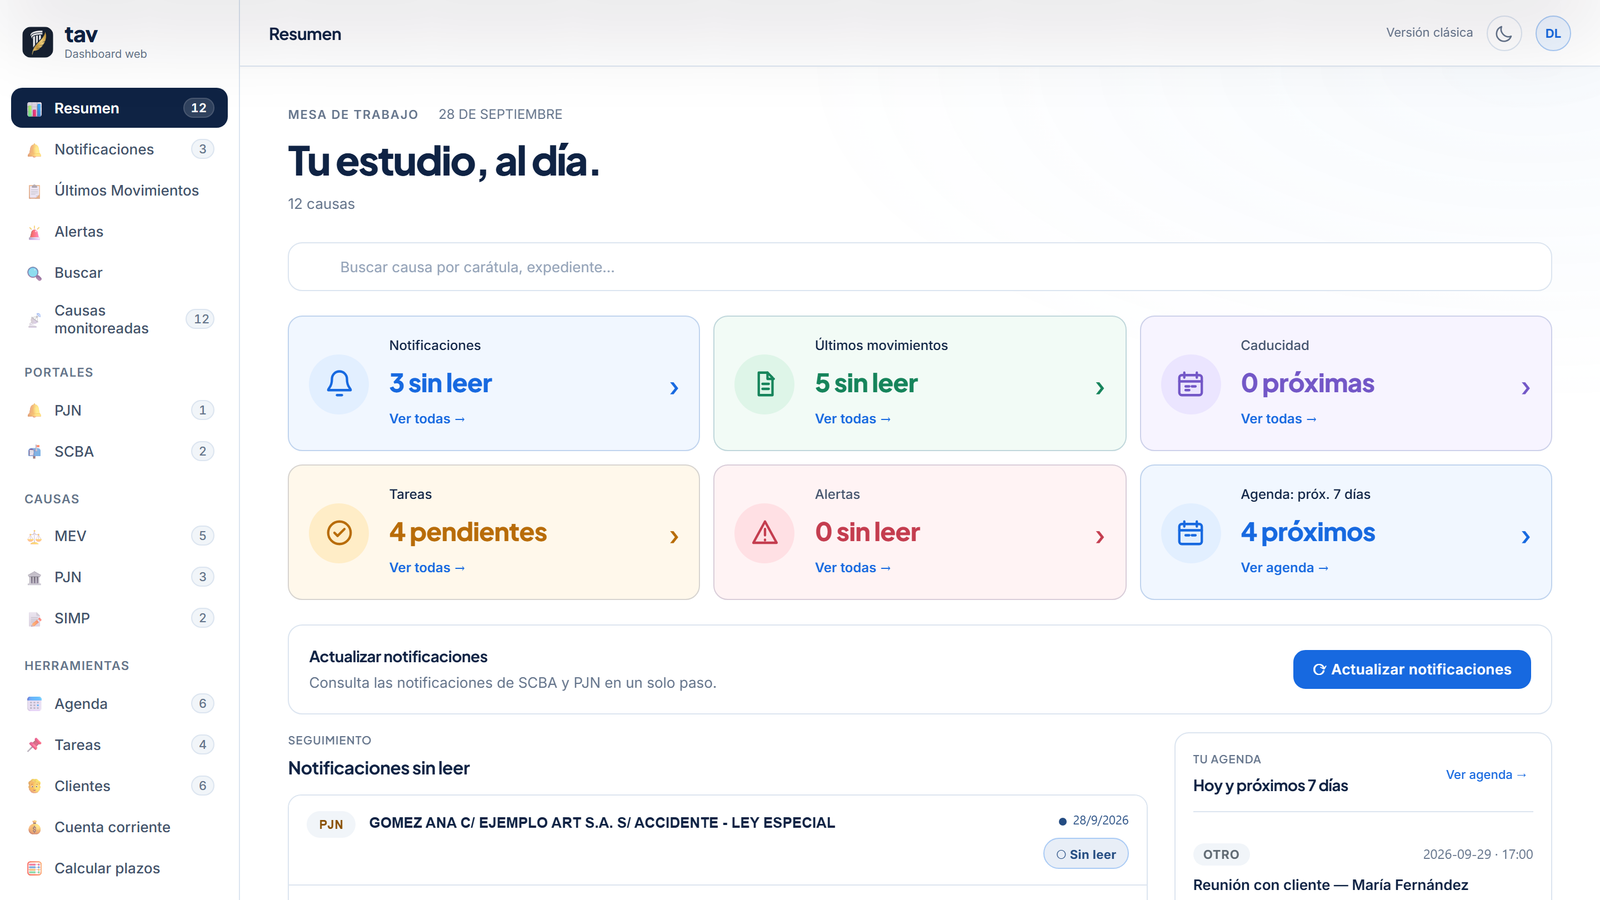
Task: Click the Tareas checkmark circle icon
Action: pos(339,533)
